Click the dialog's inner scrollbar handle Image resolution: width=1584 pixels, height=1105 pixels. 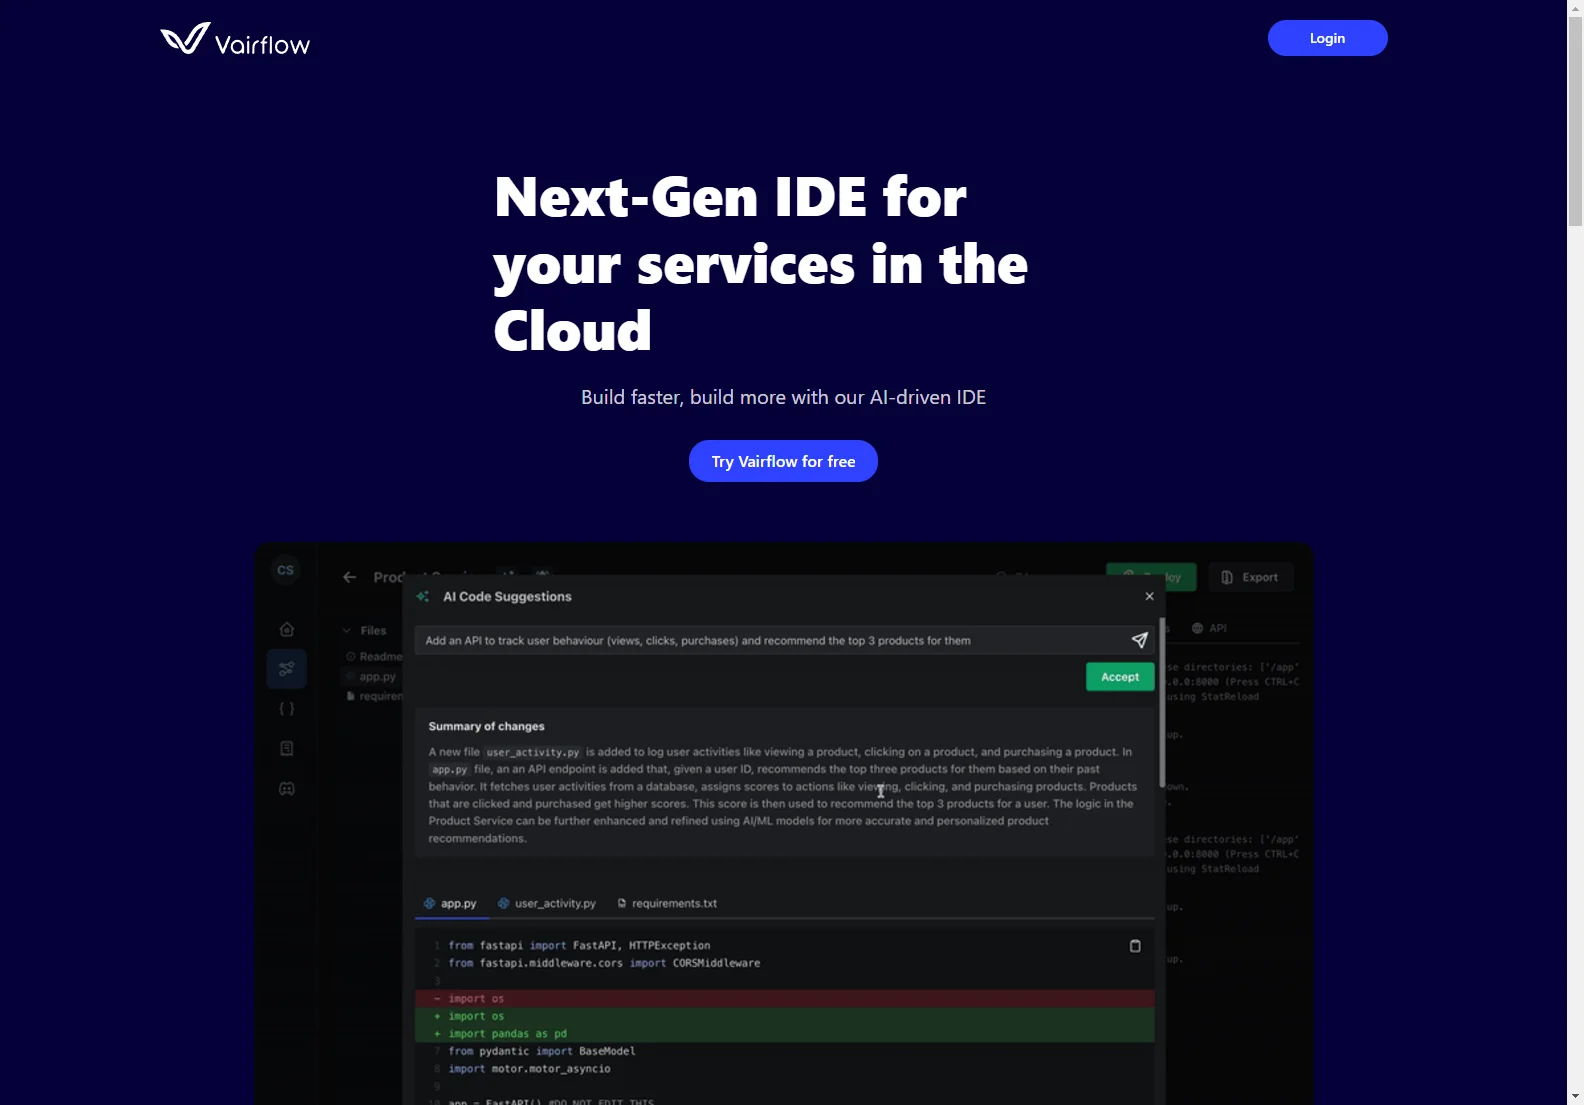click(1162, 702)
